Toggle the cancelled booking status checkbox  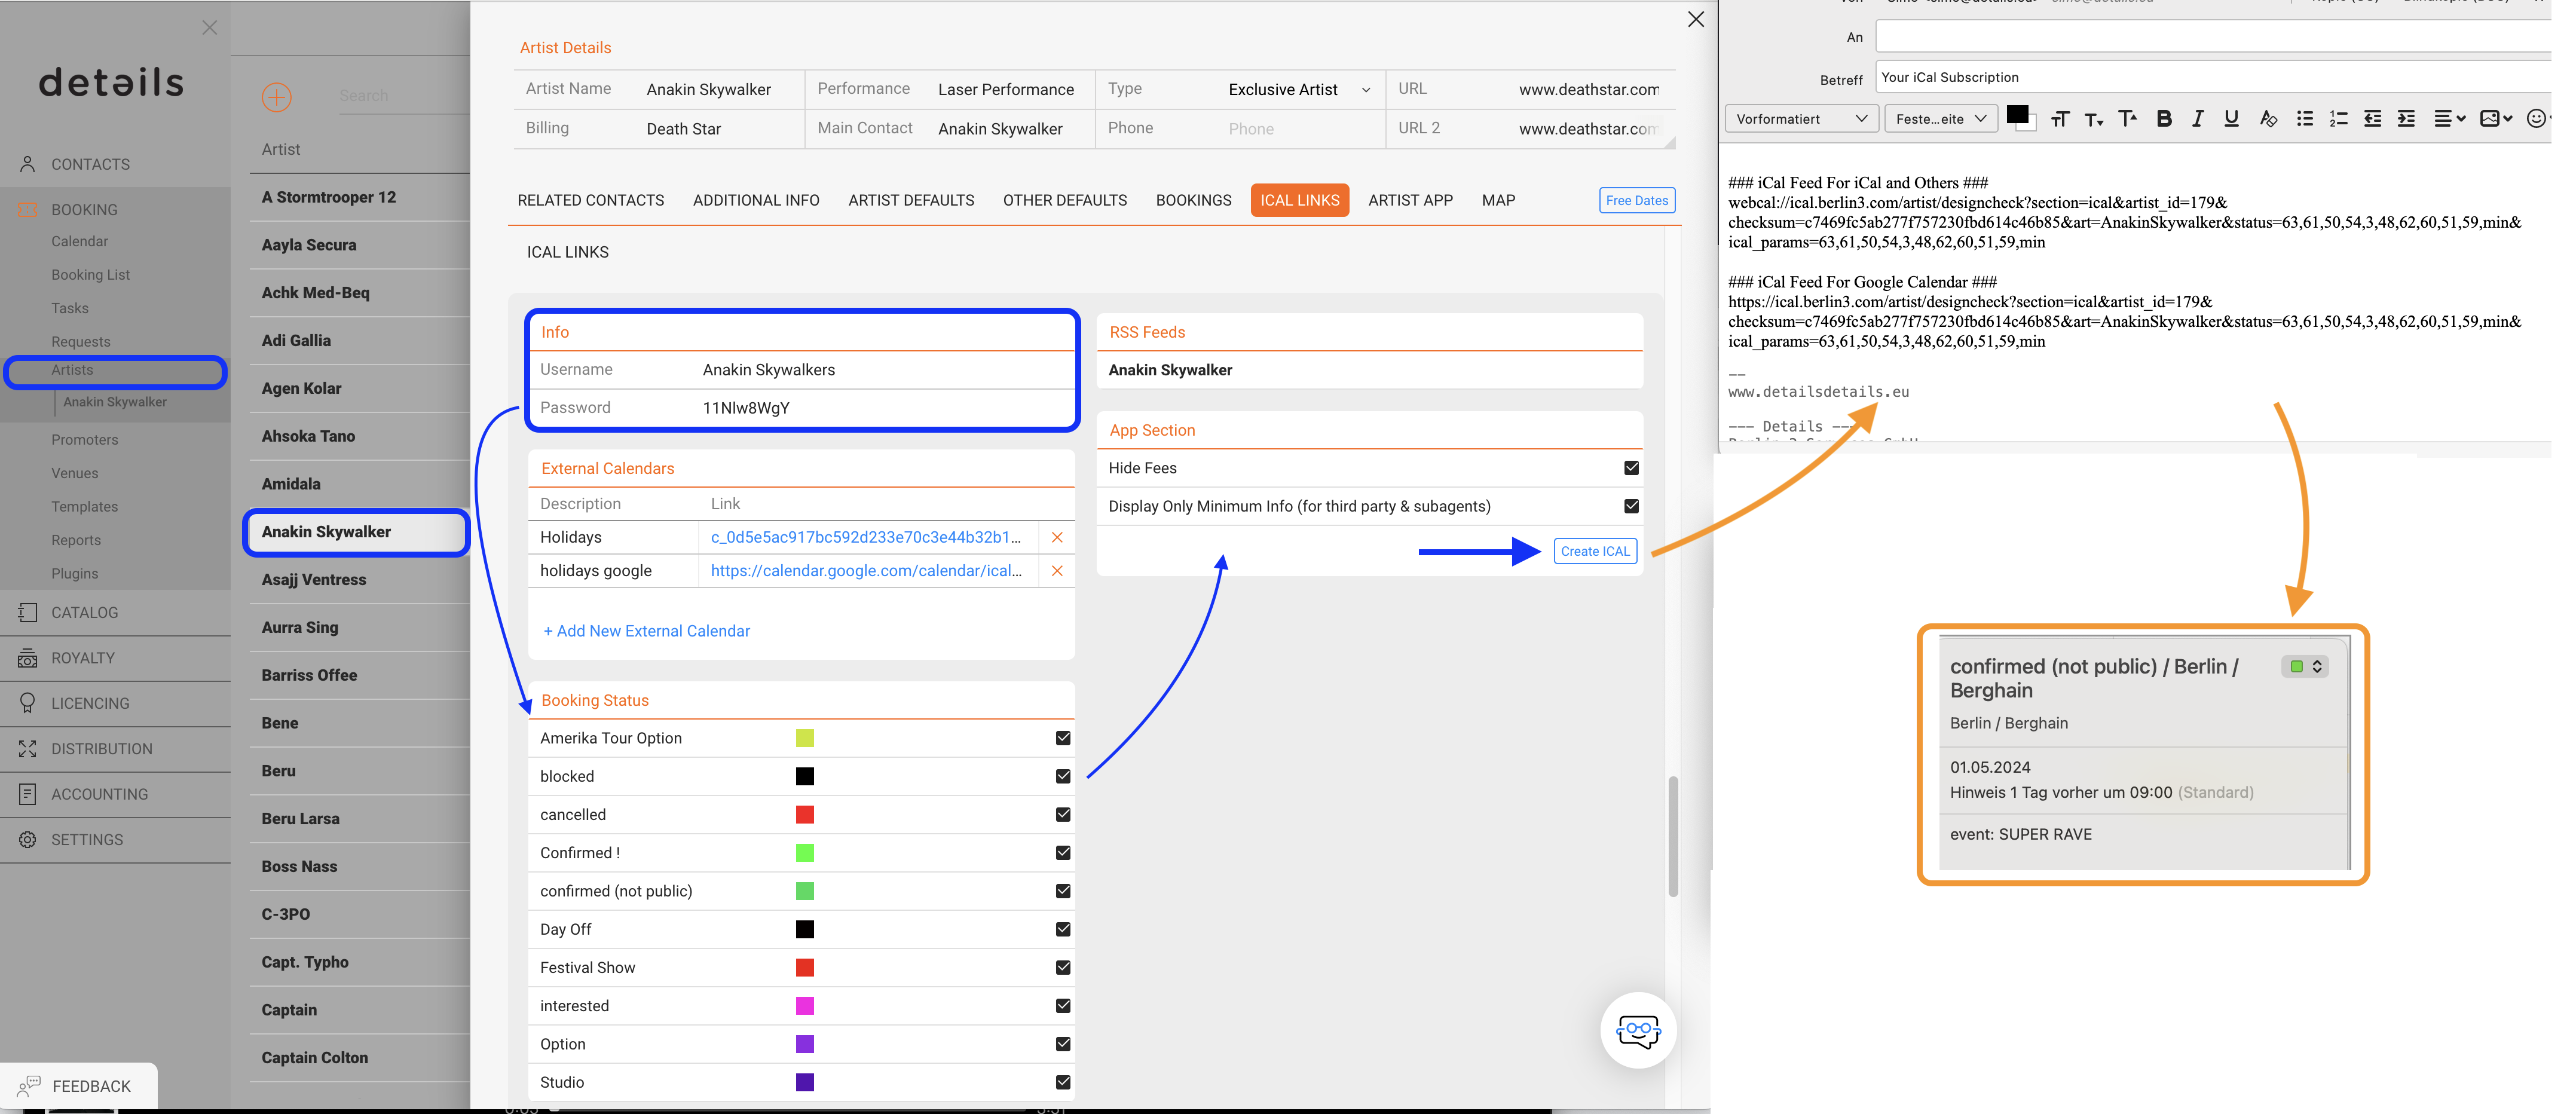(1063, 815)
